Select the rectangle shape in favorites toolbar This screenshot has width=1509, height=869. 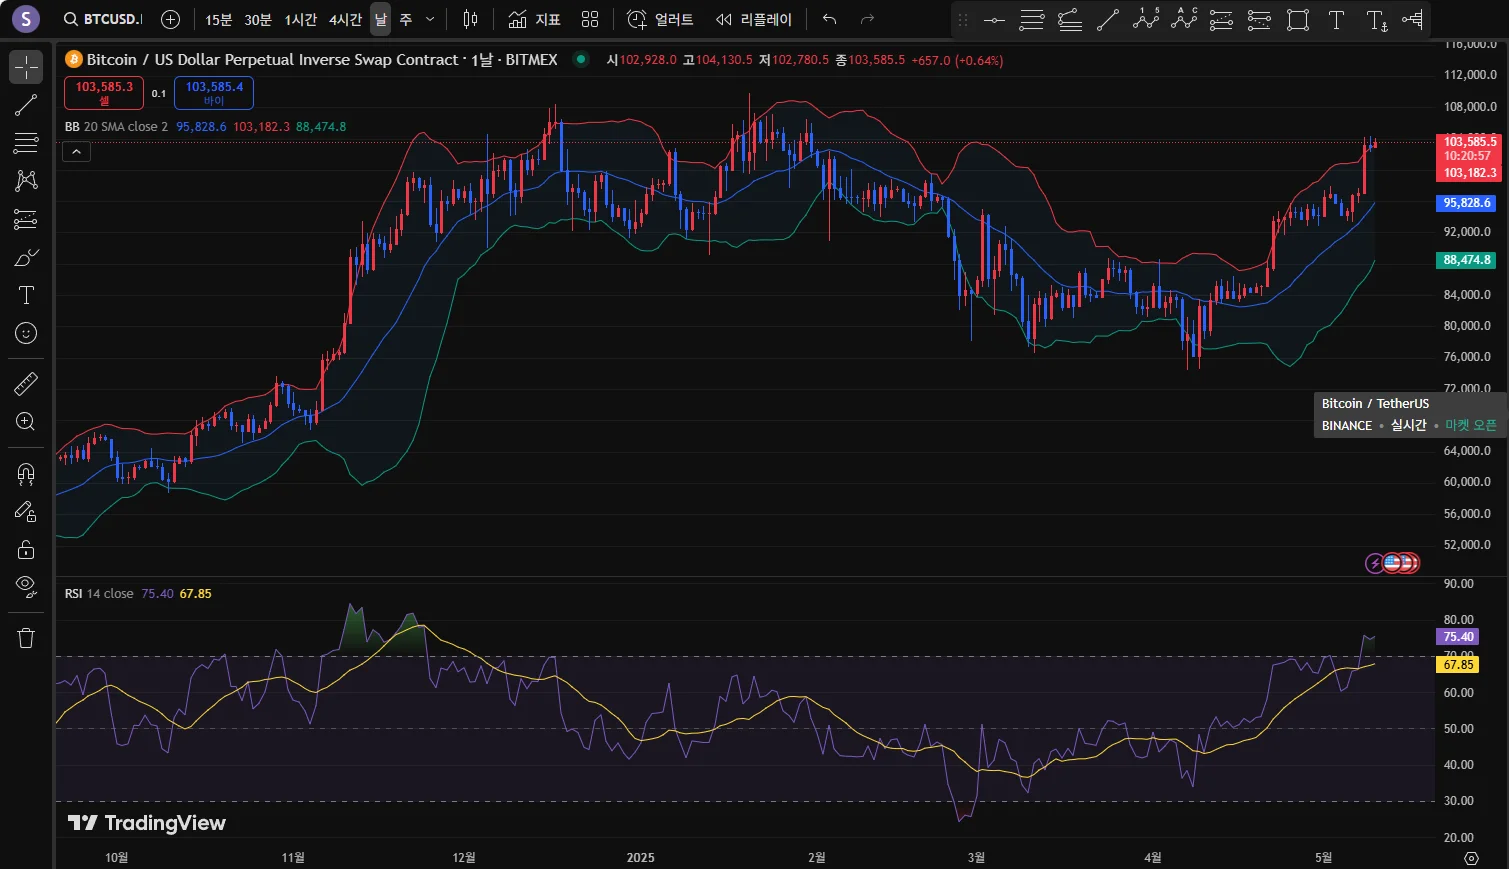tap(1298, 20)
